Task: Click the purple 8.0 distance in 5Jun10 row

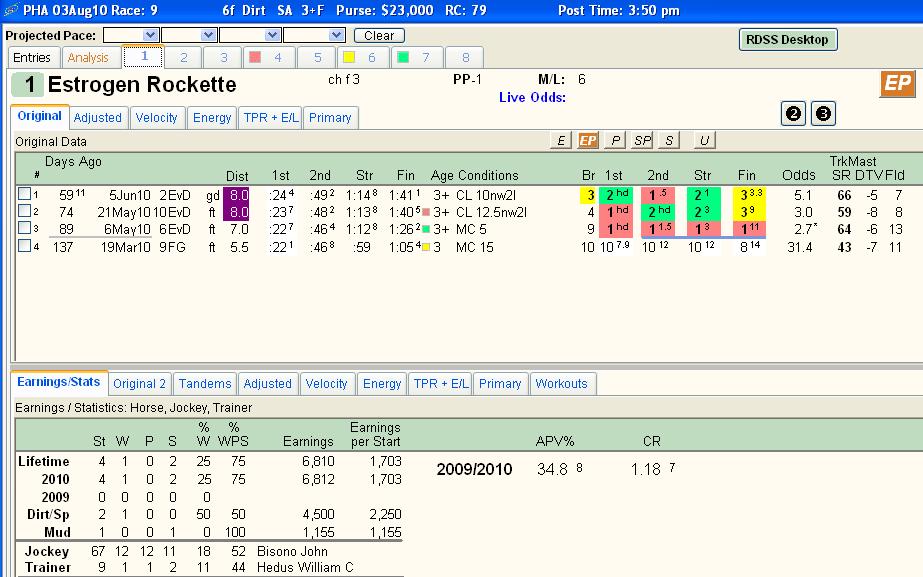Action: point(237,195)
